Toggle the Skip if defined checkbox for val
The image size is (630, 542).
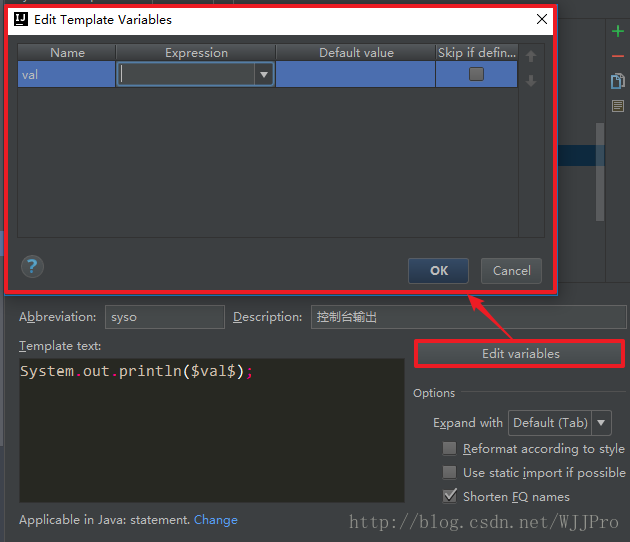pyautogui.click(x=476, y=74)
